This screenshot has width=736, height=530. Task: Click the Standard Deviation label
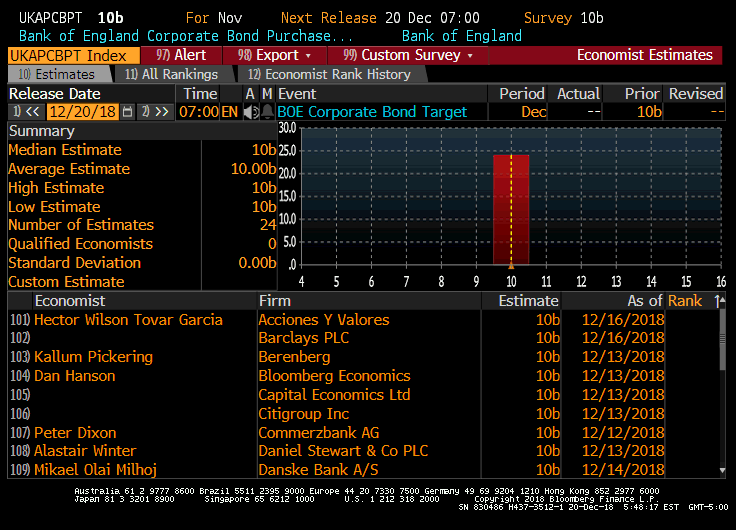[x=74, y=263]
